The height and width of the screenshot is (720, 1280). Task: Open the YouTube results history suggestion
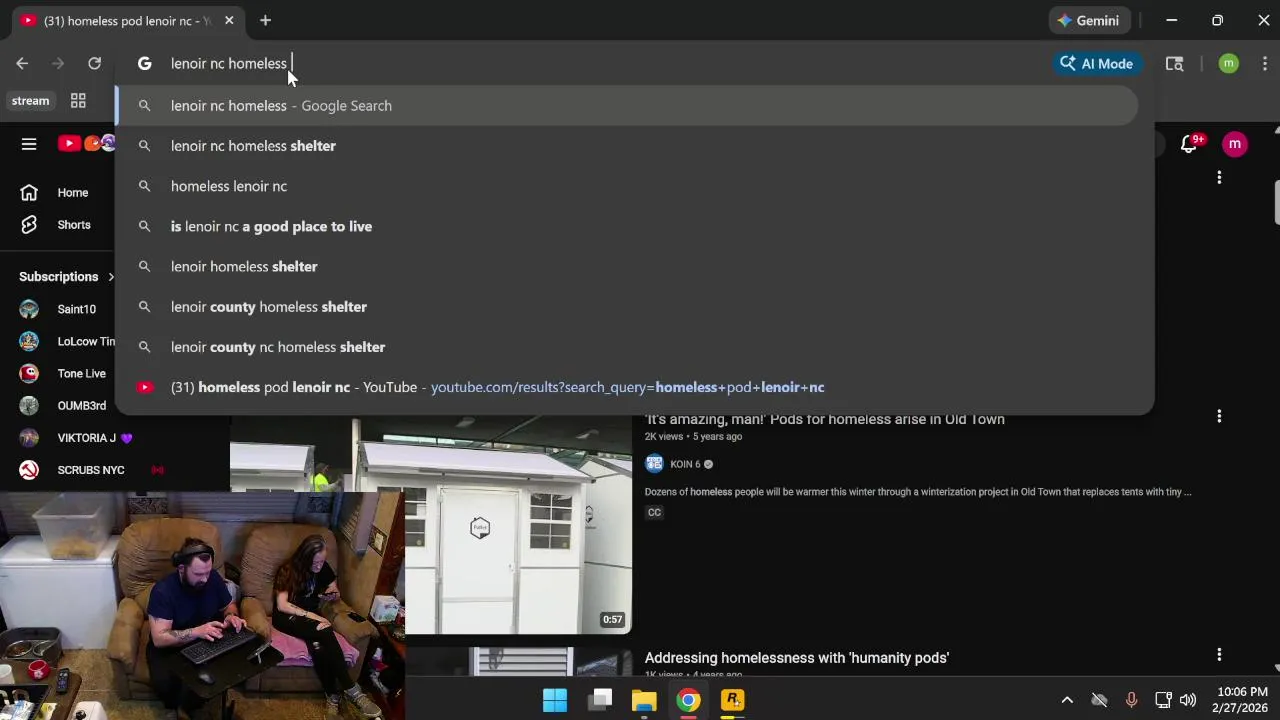pyautogui.click(x=627, y=387)
